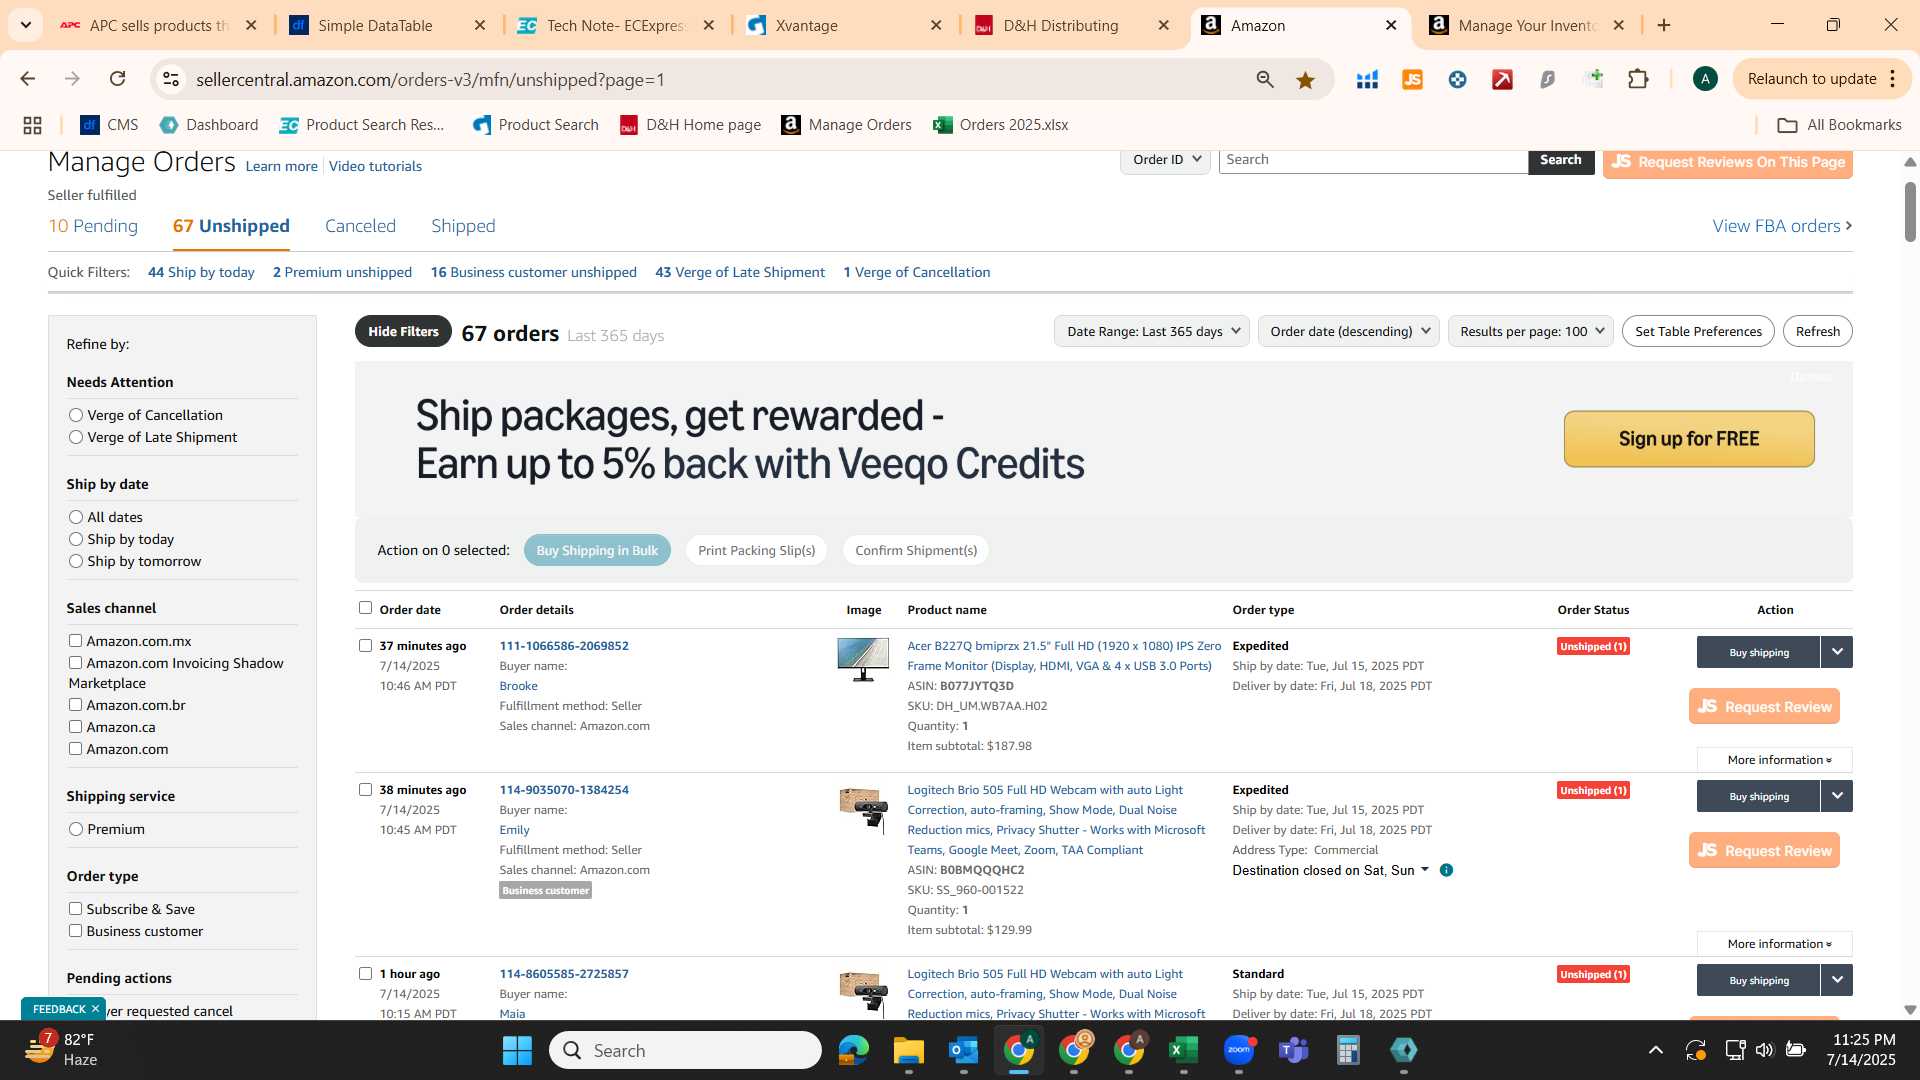The height and width of the screenshot is (1080, 1920).
Task: Tick the select-all orders header checkbox
Action: (365, 608)
